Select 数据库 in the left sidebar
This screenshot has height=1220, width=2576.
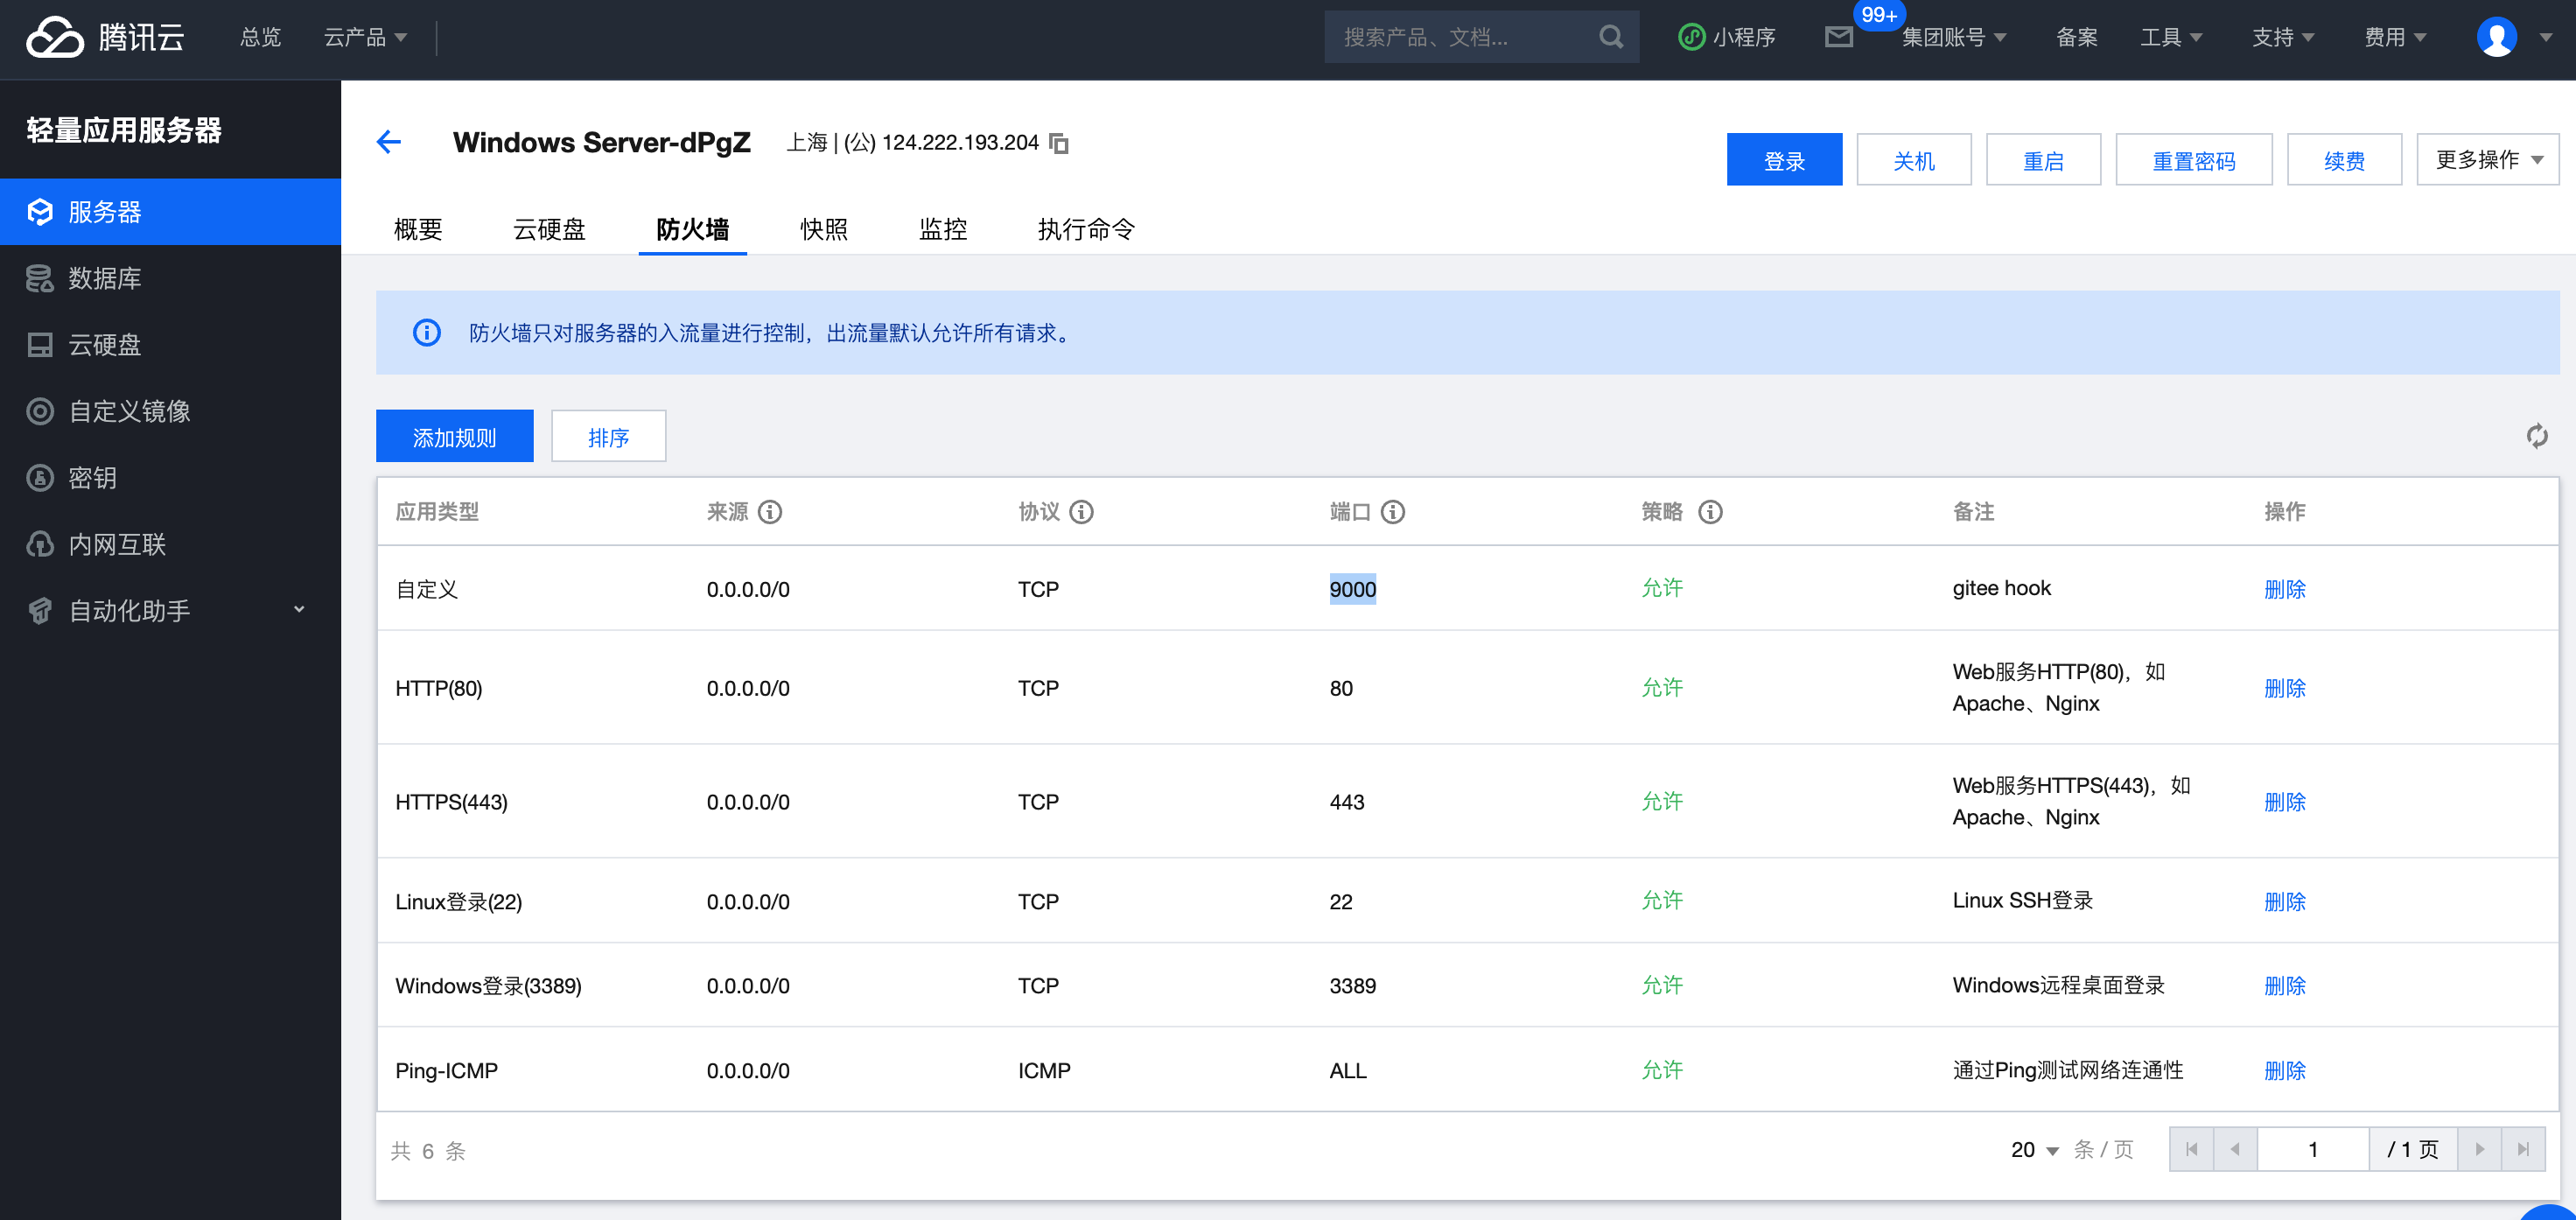click(x=104, y=278)
